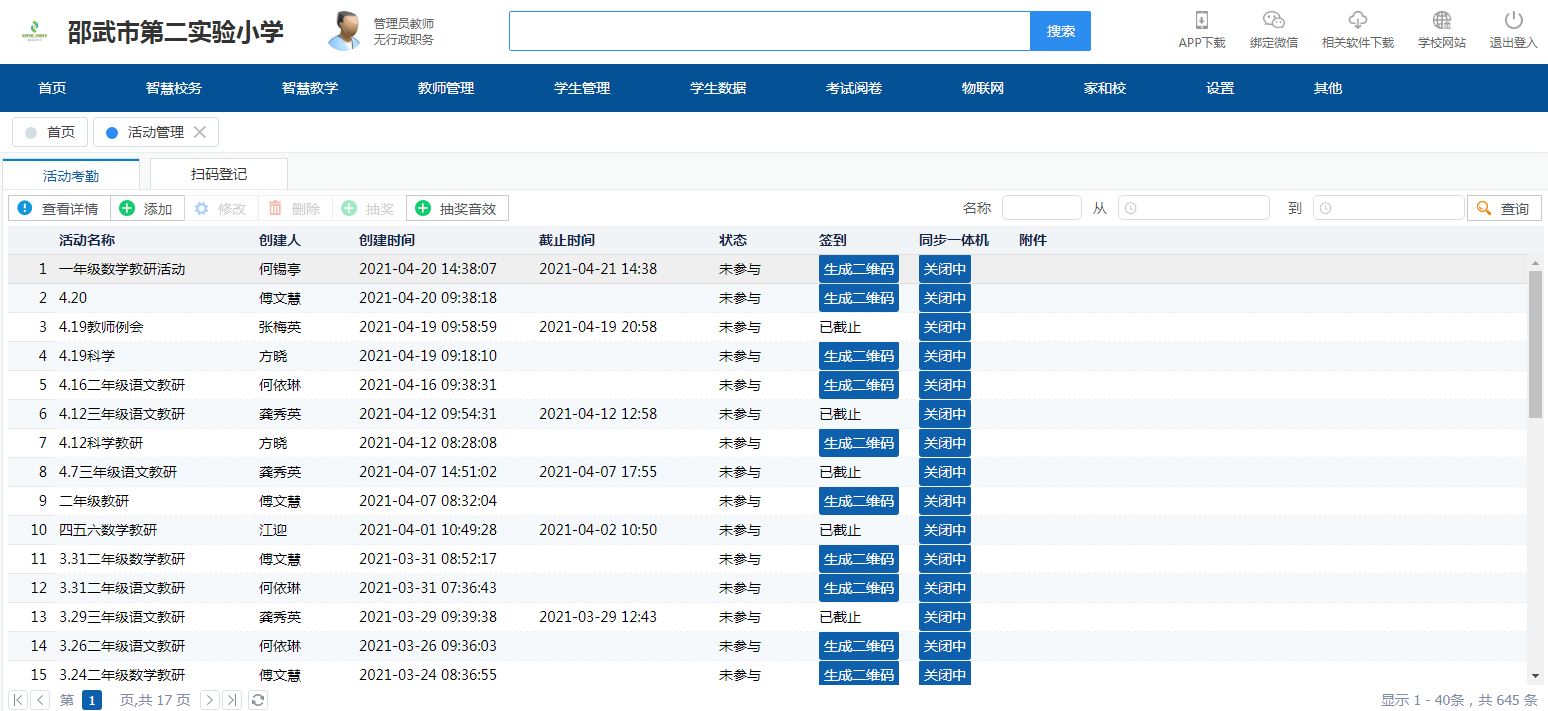Open the 首页 main menu item
This screenshot has height=711, width=1548.
tap(52, 88)
